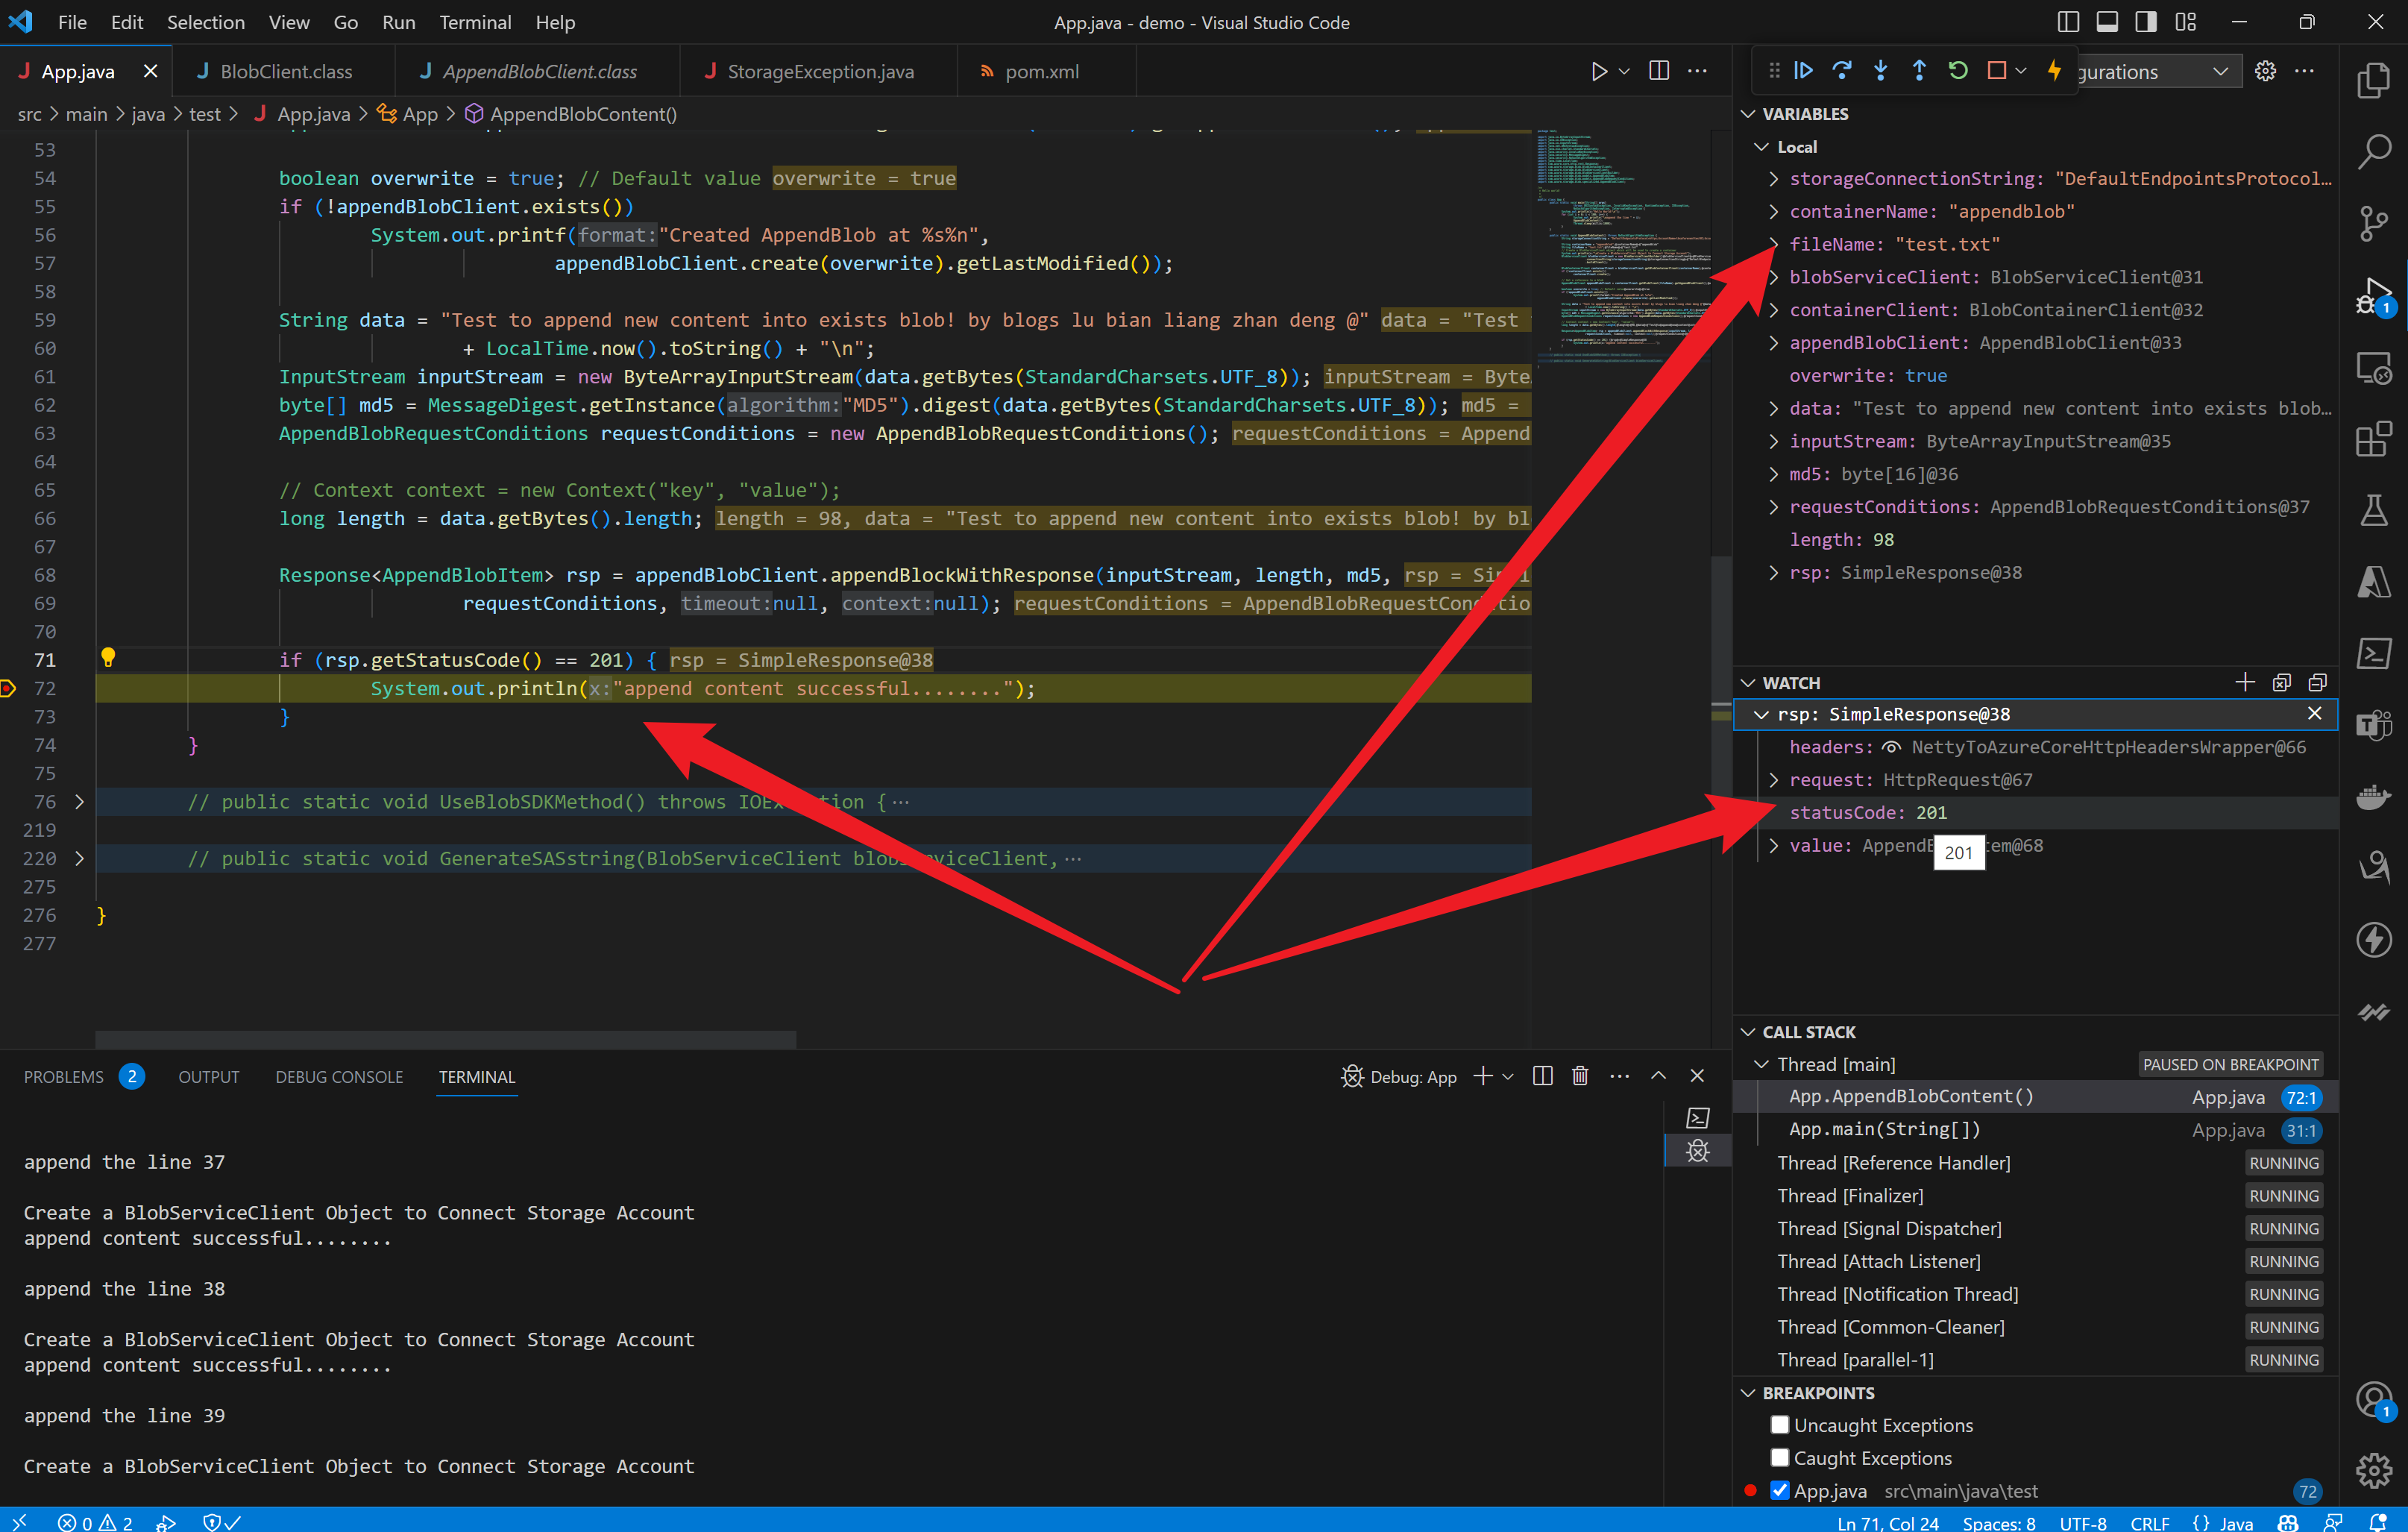
Task: Click the Step Into debug button
Action: click(1880, 71)
